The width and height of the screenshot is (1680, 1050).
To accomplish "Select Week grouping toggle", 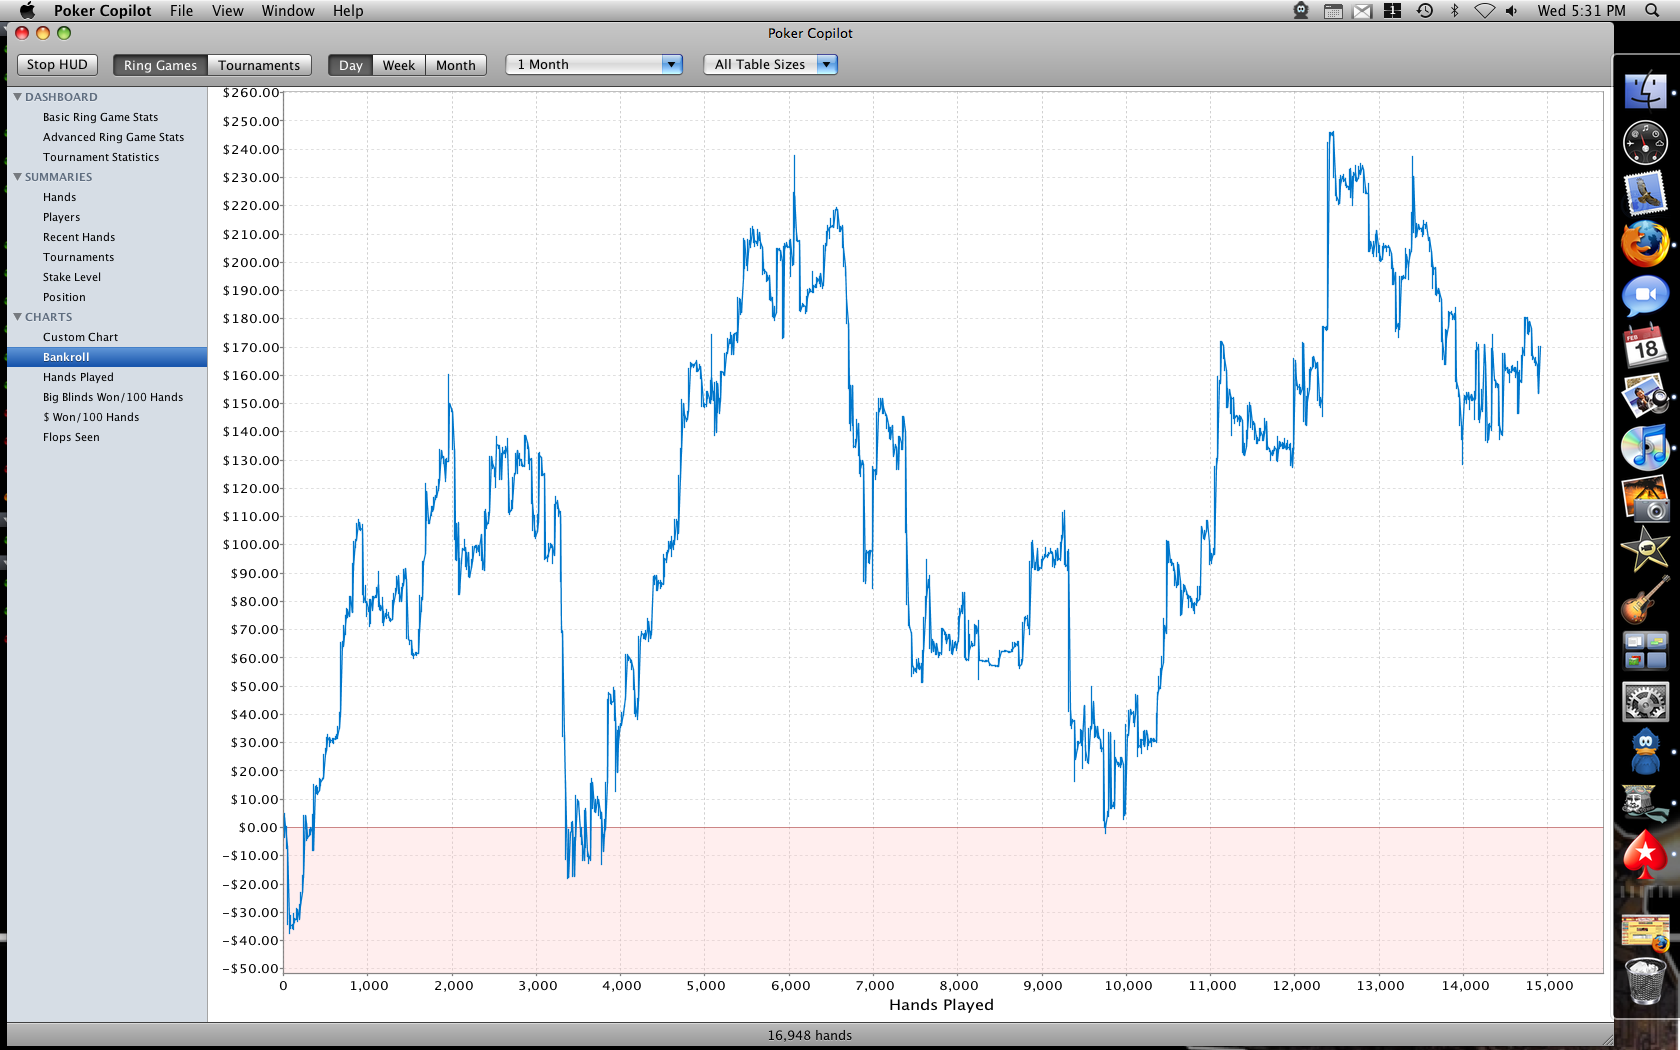I will pyautogui.click(x=398, y=65).
